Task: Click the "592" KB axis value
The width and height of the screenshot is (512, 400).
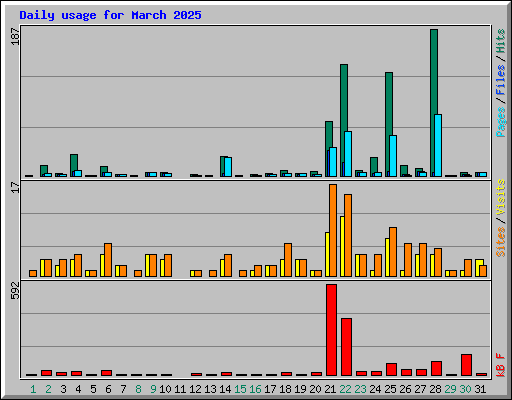Action: click(15, 290)
